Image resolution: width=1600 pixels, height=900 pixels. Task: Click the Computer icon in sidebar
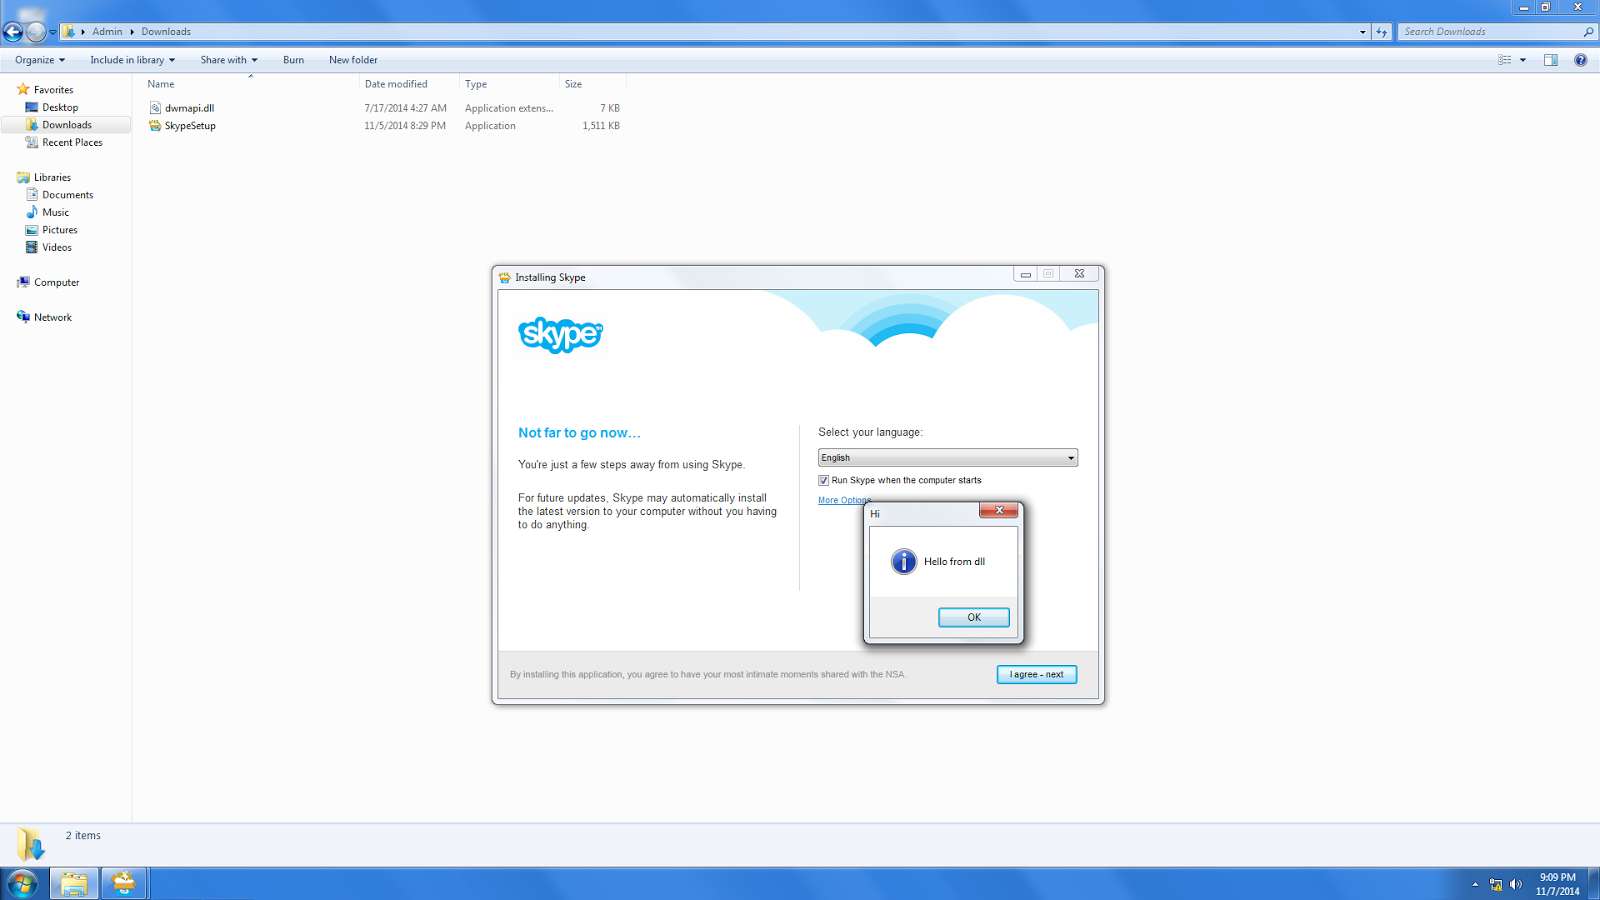coord(23,282)
